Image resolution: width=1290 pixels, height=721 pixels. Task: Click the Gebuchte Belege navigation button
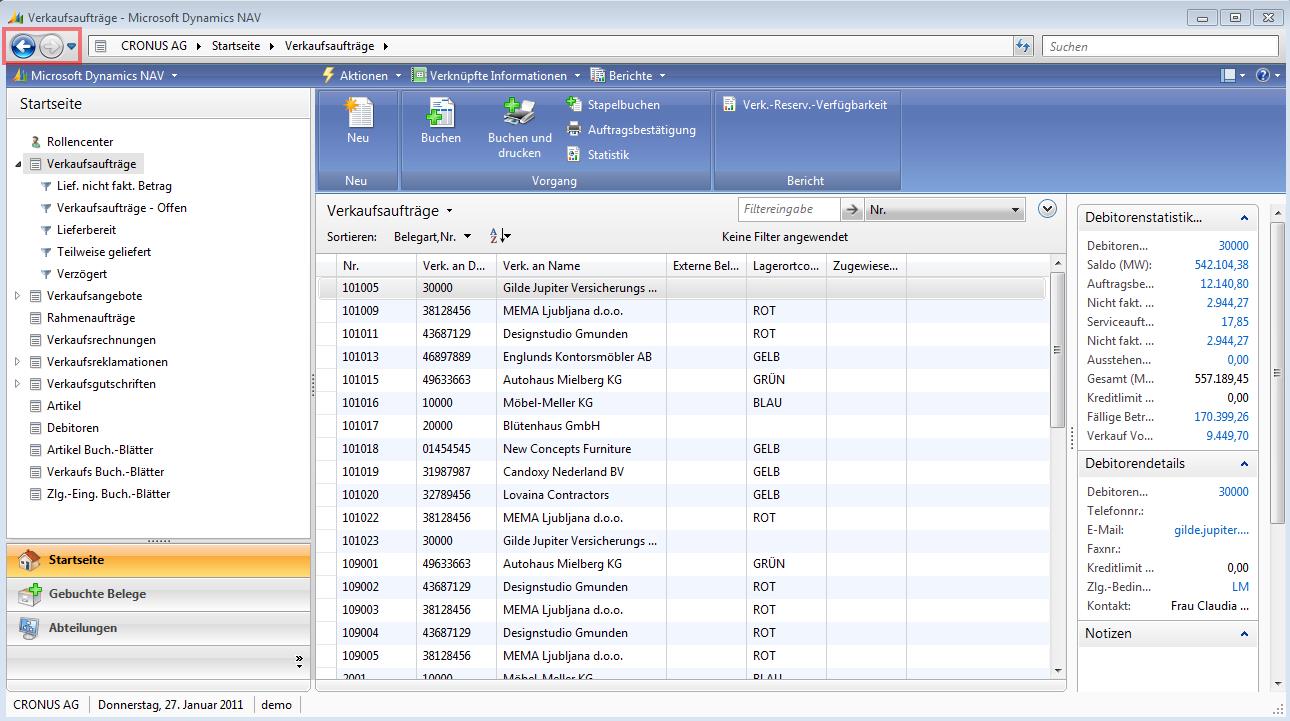point(158,594)
